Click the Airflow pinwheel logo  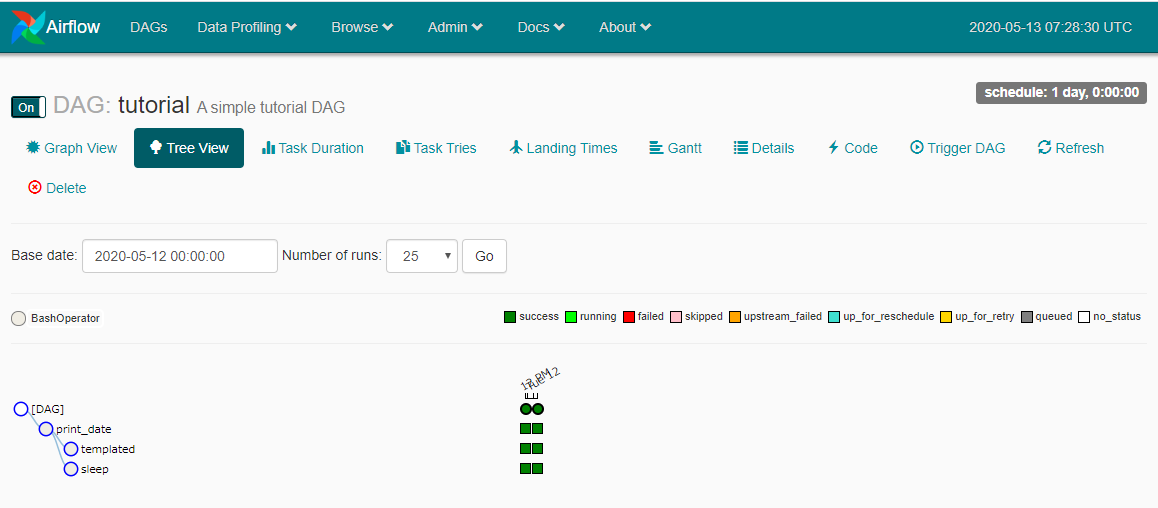point(27,27)
